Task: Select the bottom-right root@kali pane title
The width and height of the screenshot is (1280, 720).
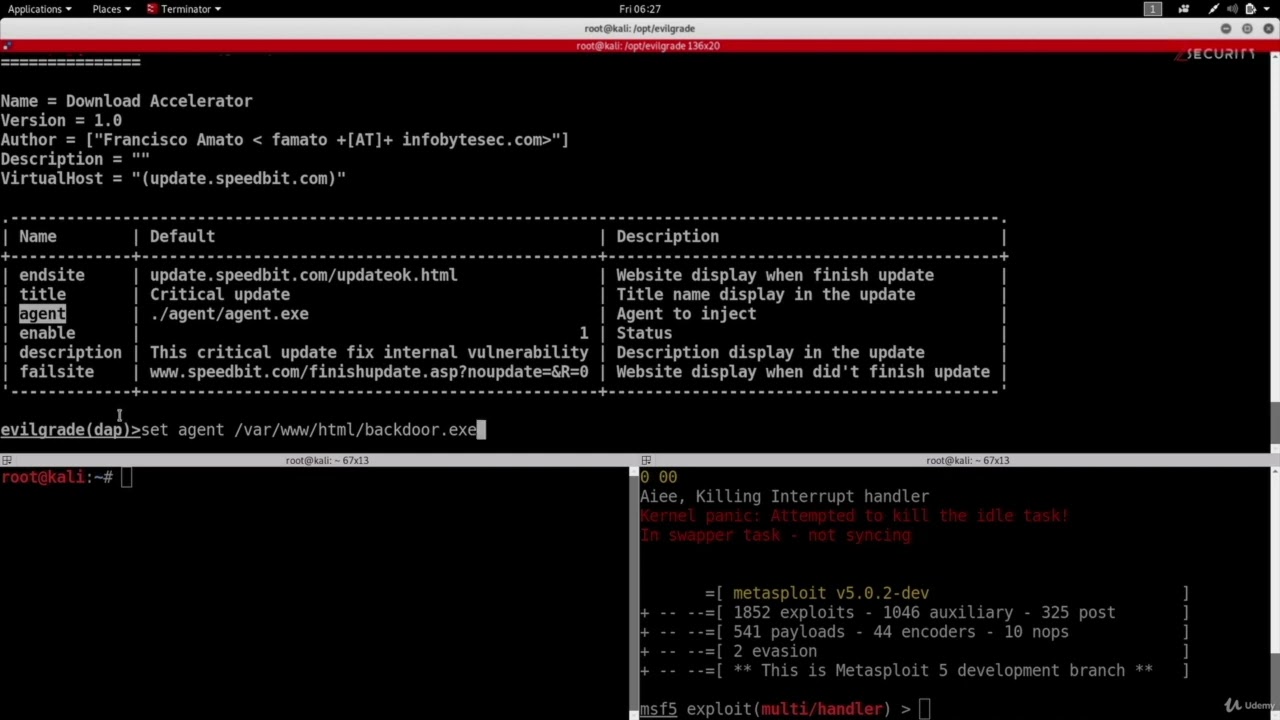Action: pyautogui.click(x=967, y=460)
